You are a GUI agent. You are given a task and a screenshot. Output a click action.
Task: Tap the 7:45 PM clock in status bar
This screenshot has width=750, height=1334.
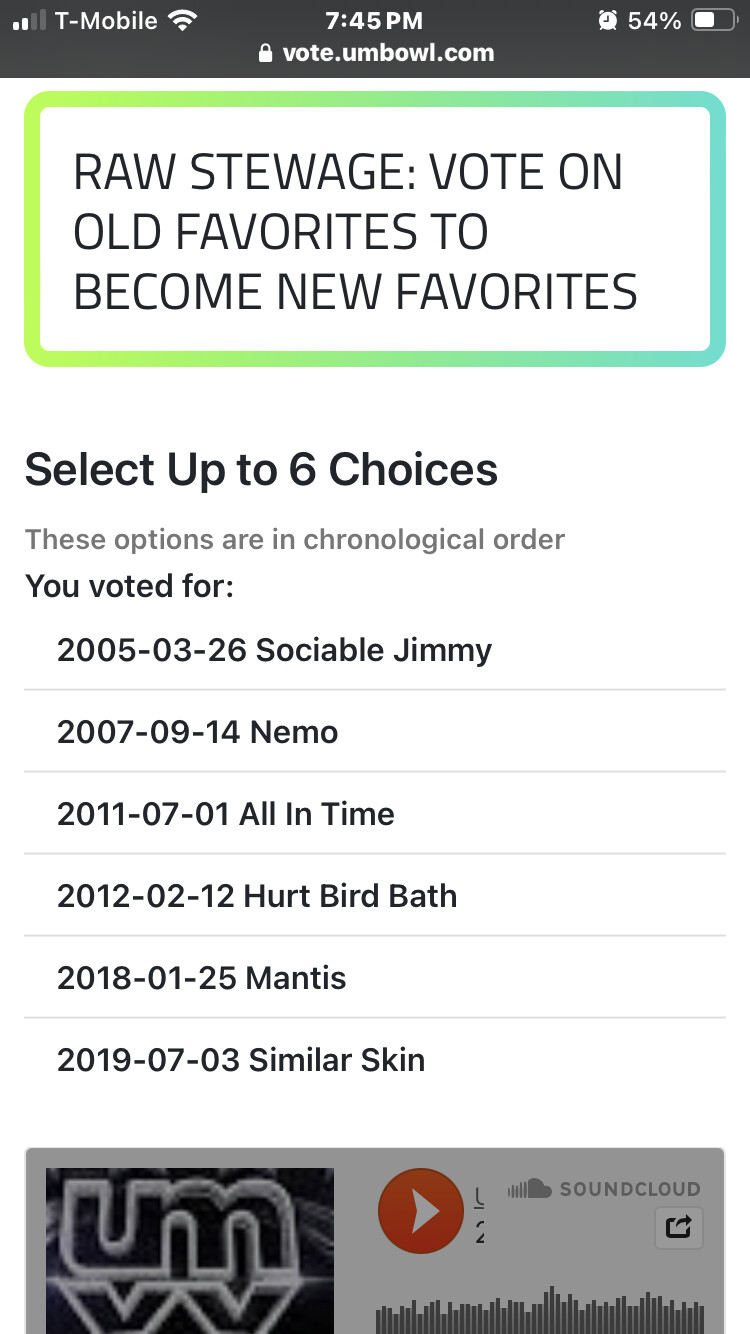374,20
